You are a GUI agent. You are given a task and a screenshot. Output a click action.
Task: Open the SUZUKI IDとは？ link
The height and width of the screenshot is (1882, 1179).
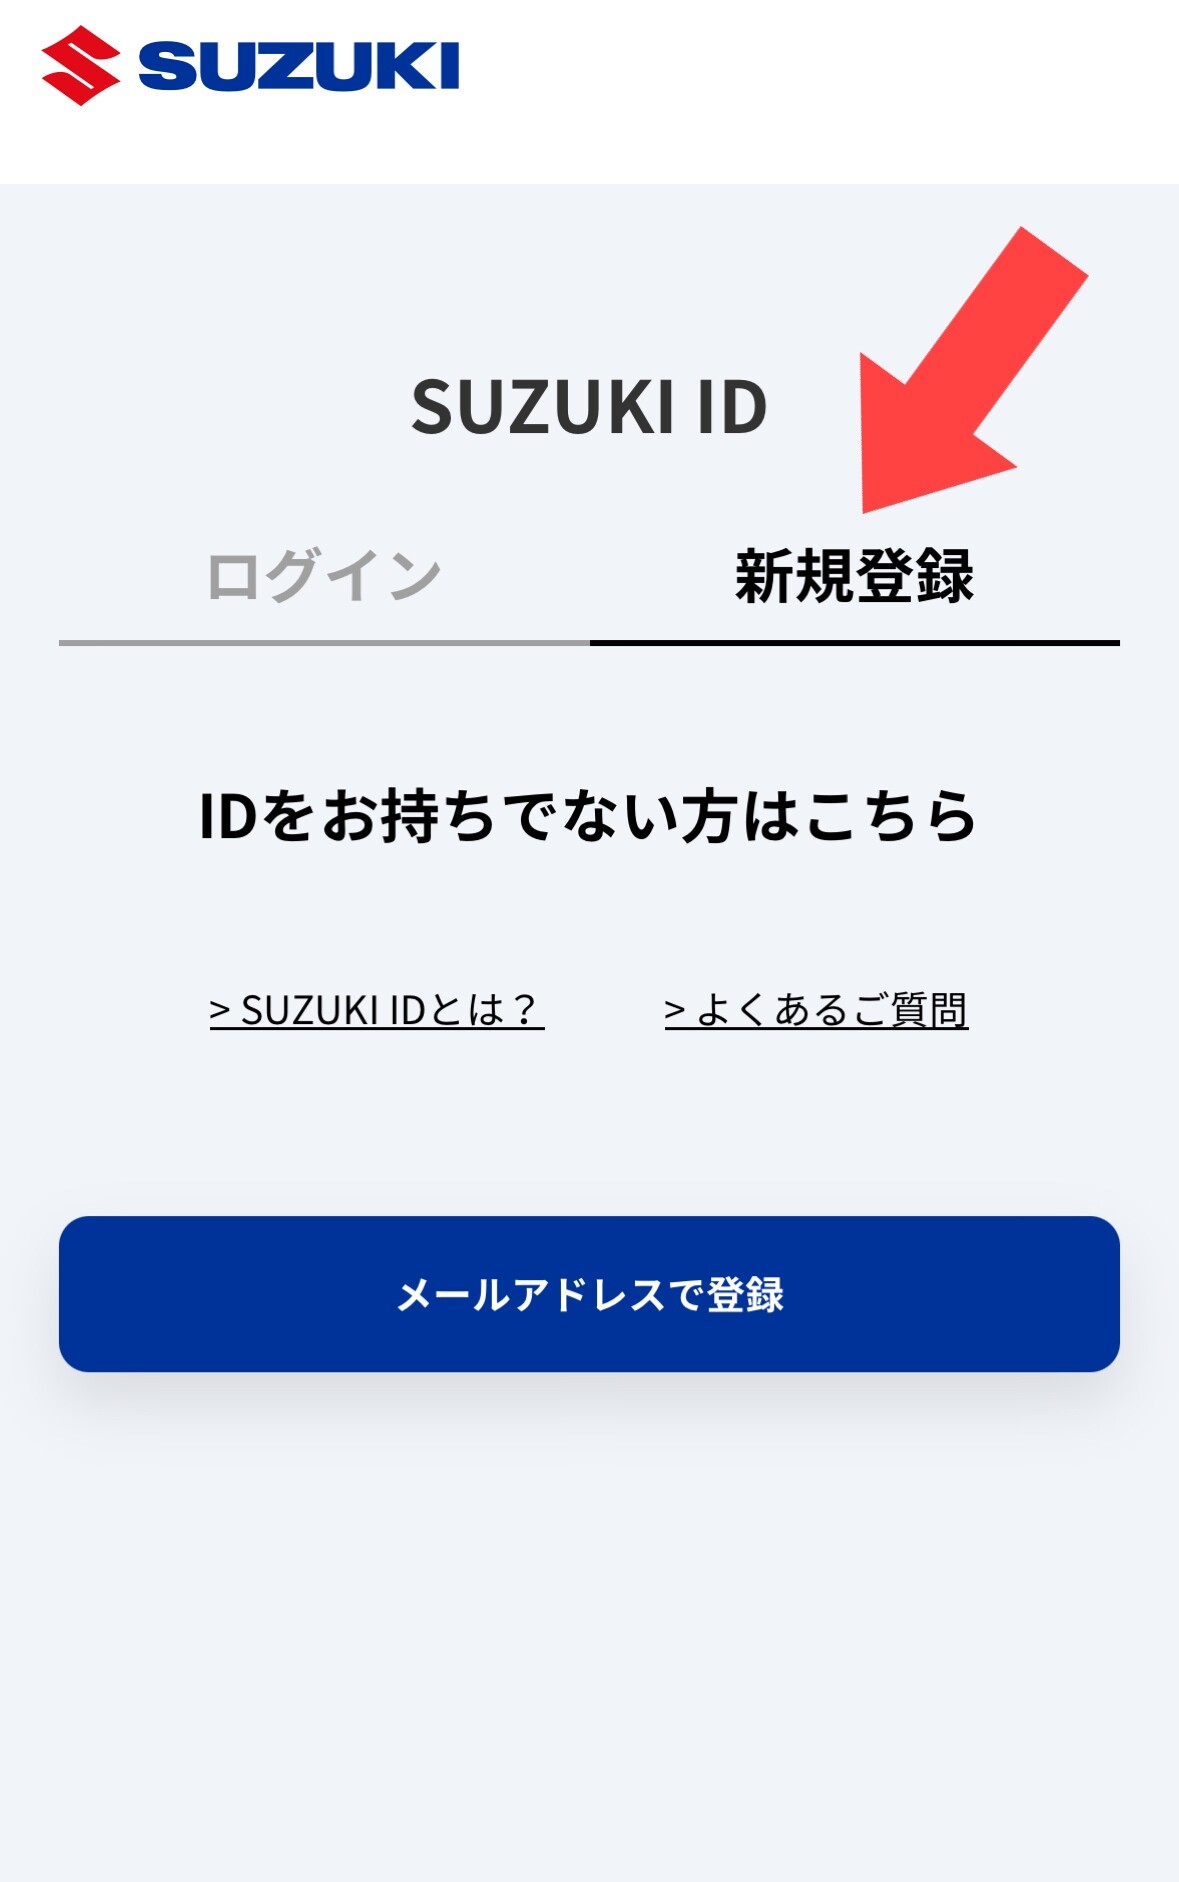pyautogui.click(x=377, y=1011)
